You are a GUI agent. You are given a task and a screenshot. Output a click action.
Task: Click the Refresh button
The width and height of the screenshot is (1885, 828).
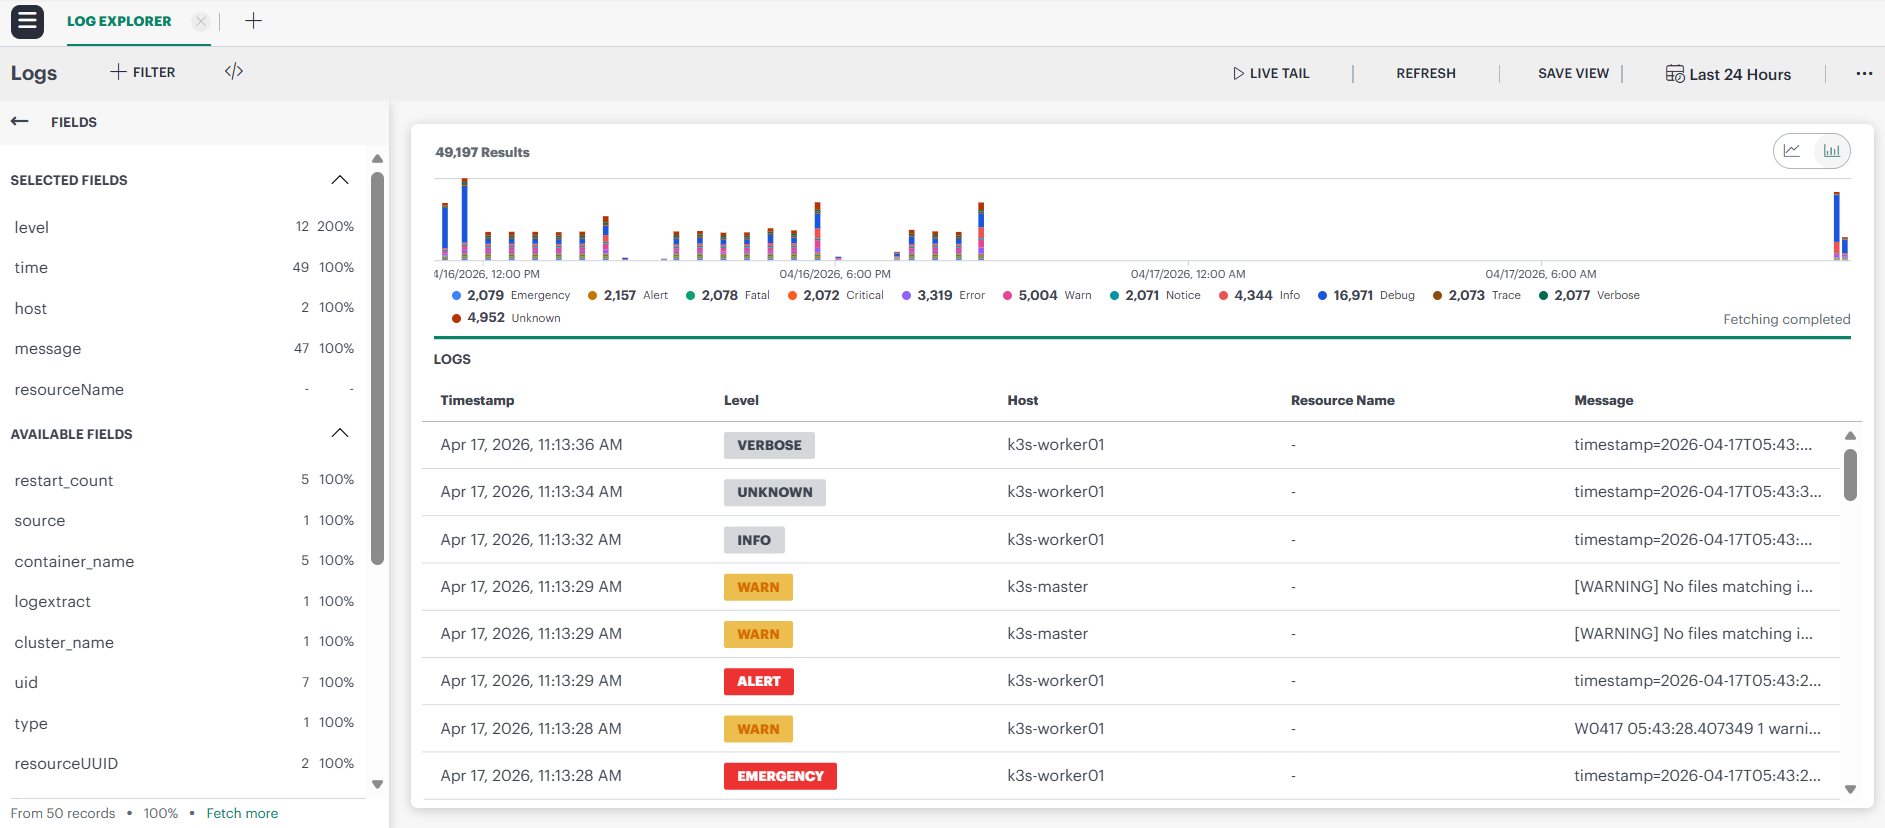(x=1425, y=73)
